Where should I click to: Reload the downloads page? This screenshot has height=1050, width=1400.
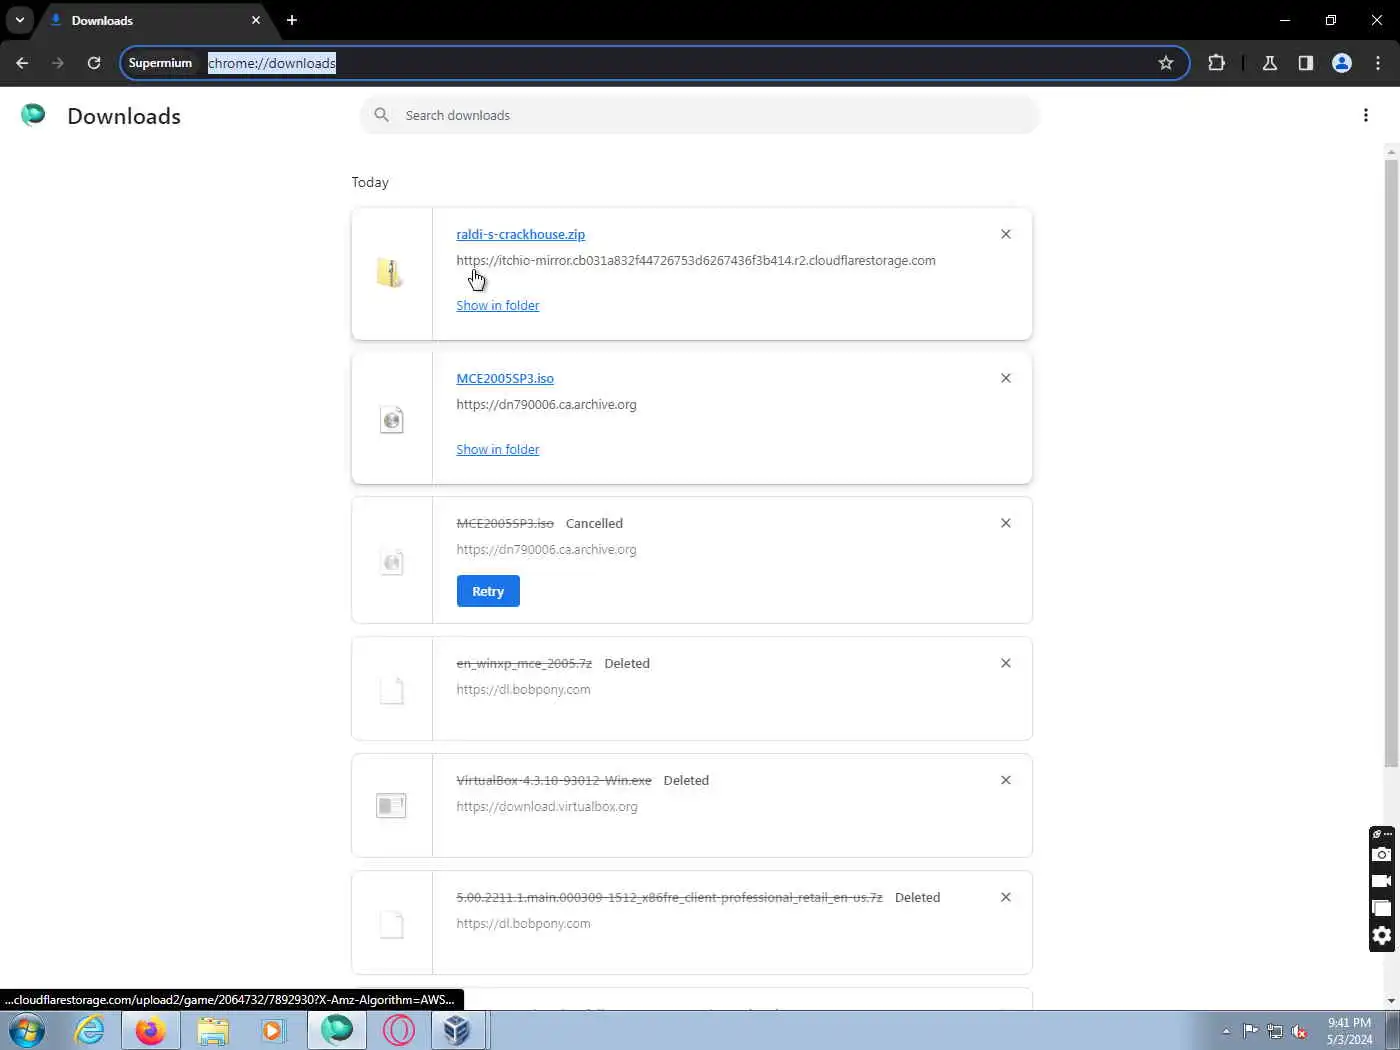(94, 63)
